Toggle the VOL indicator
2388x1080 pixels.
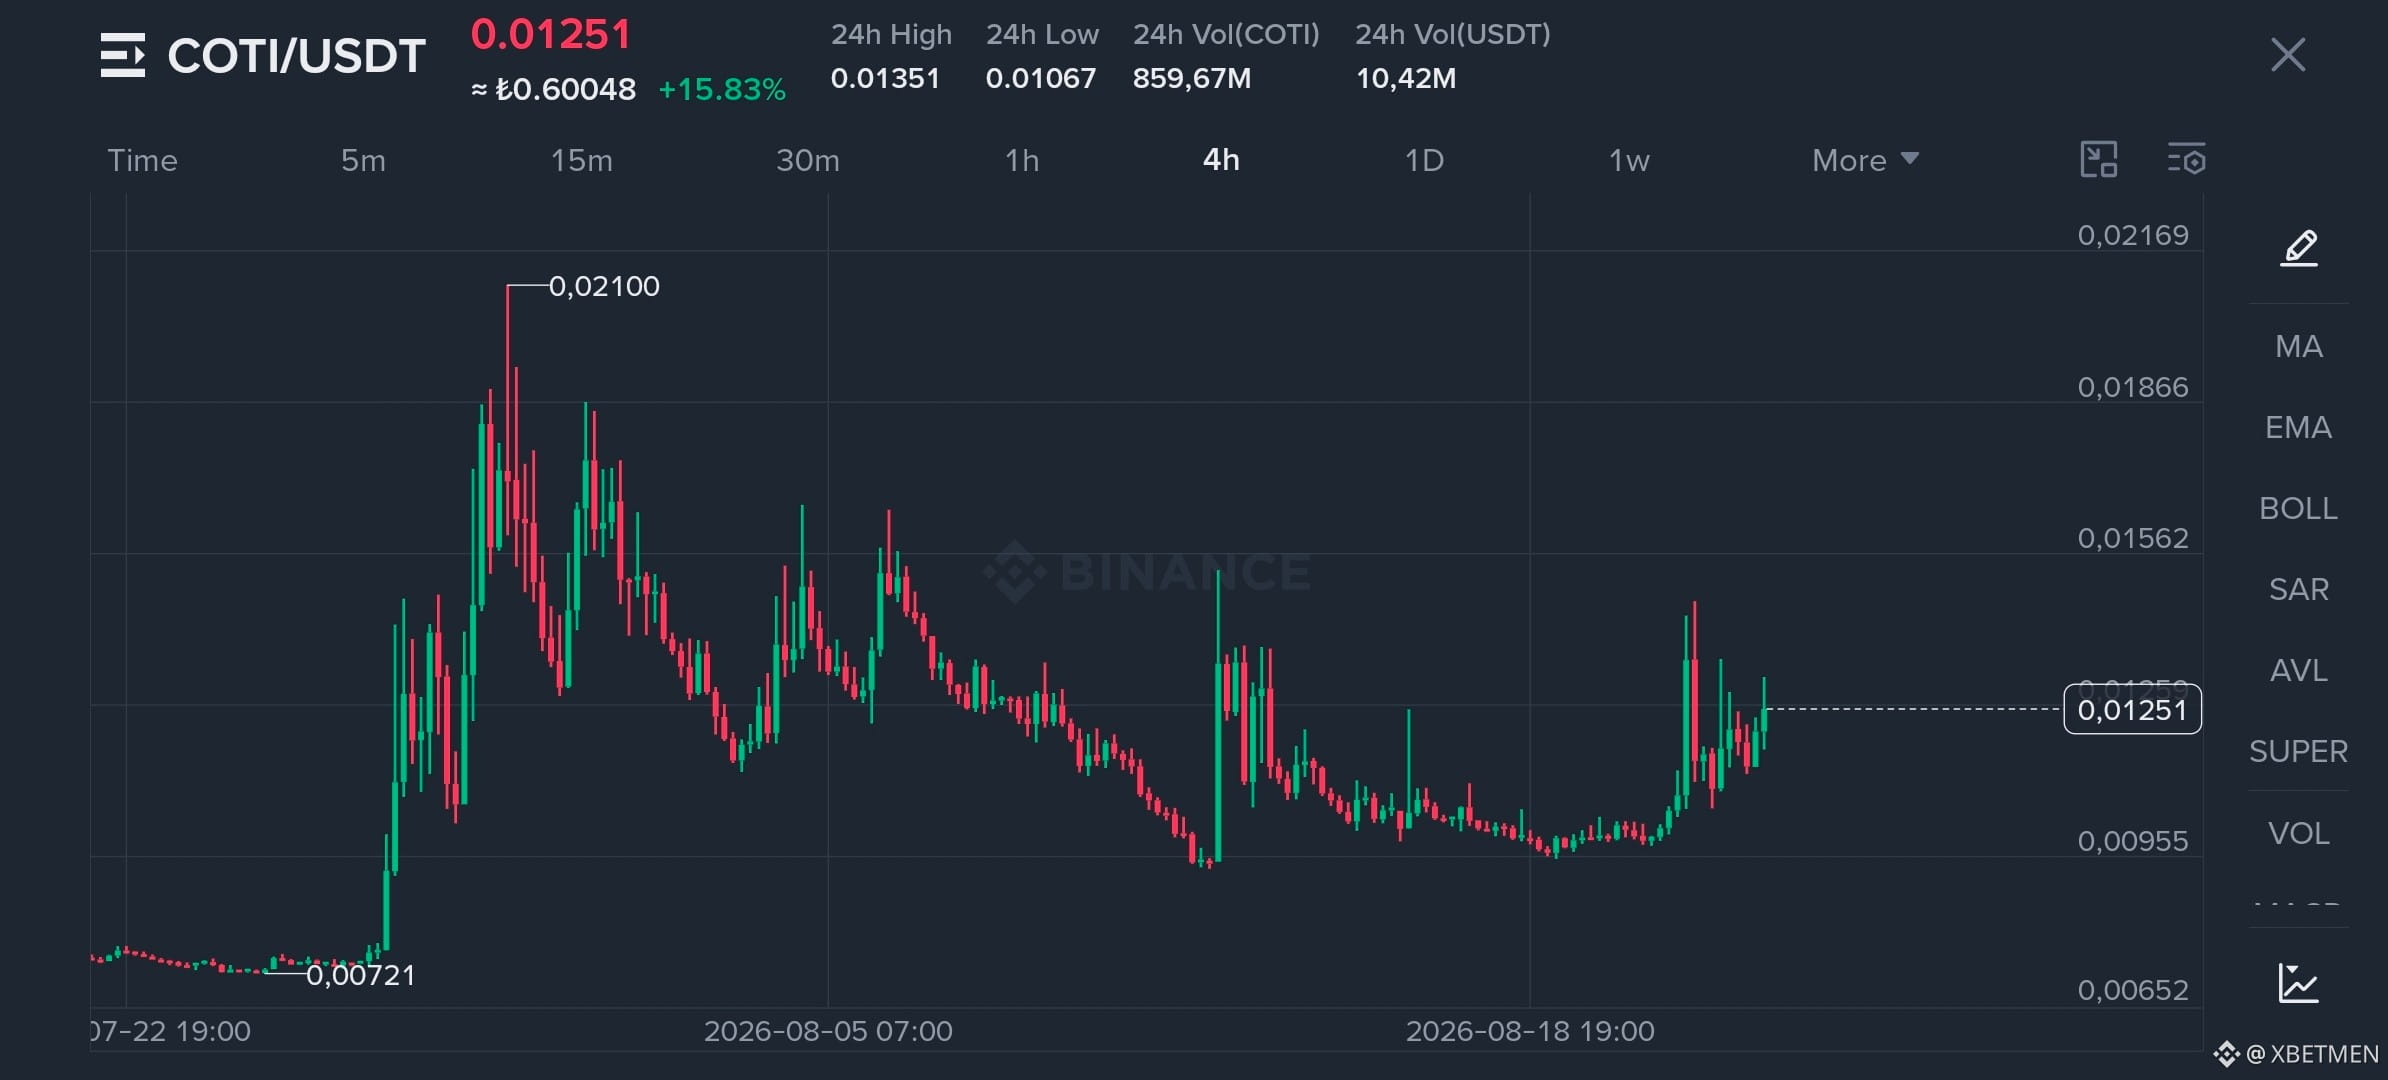coord(2298,834)
